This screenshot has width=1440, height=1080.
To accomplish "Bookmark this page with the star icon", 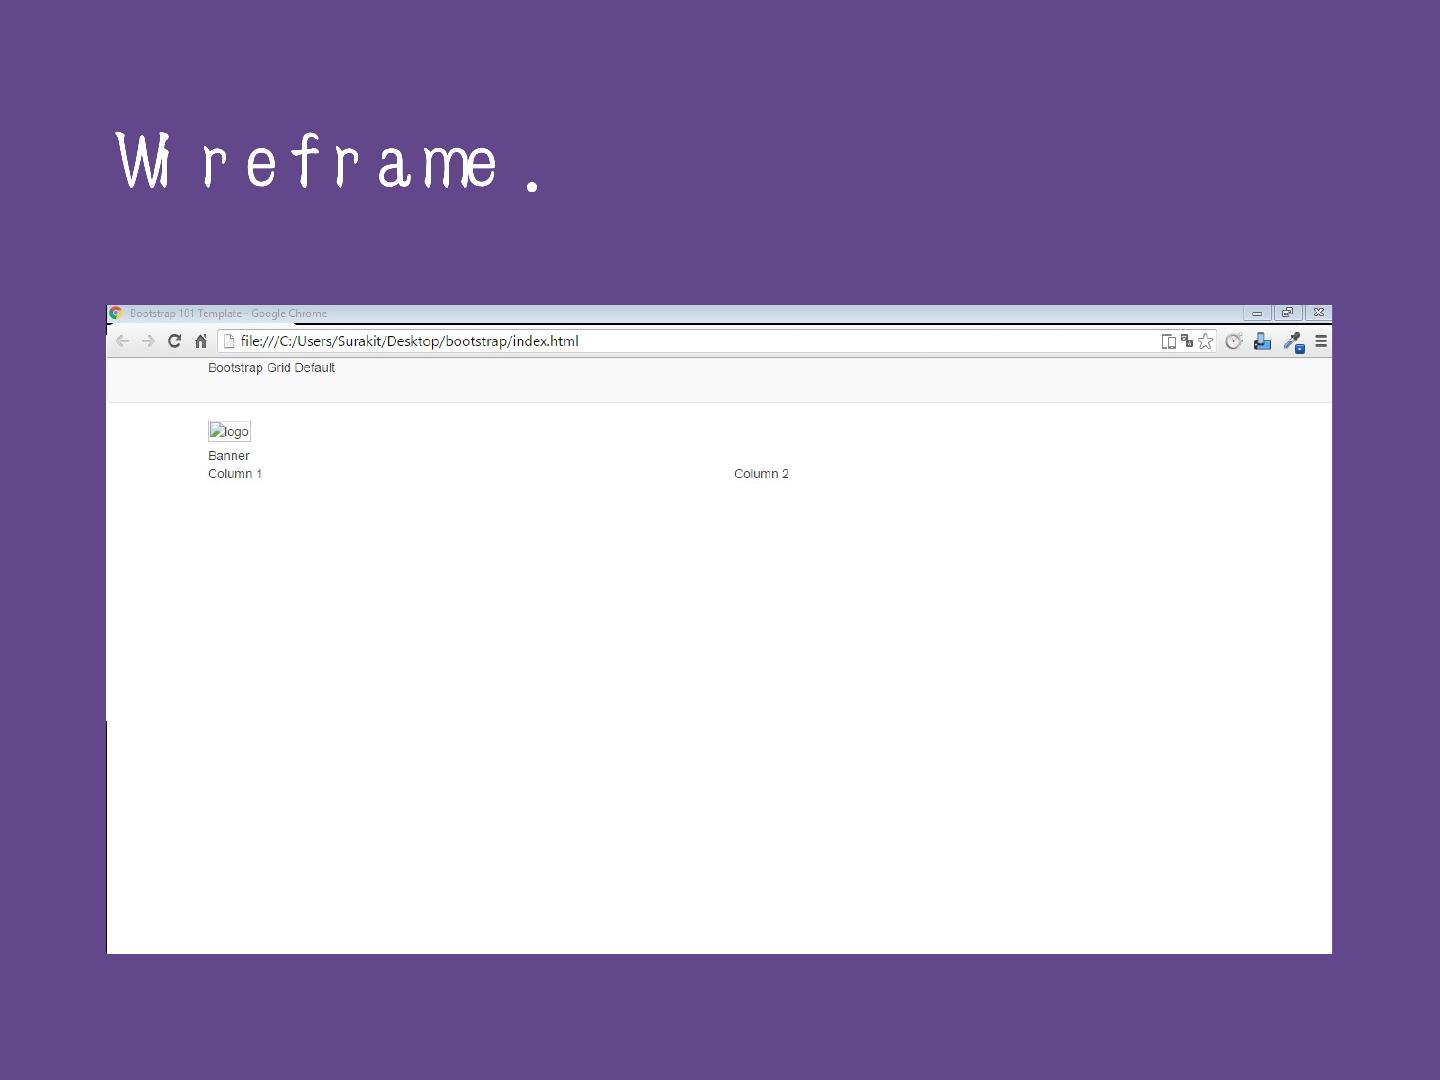I will [1206, 341].
